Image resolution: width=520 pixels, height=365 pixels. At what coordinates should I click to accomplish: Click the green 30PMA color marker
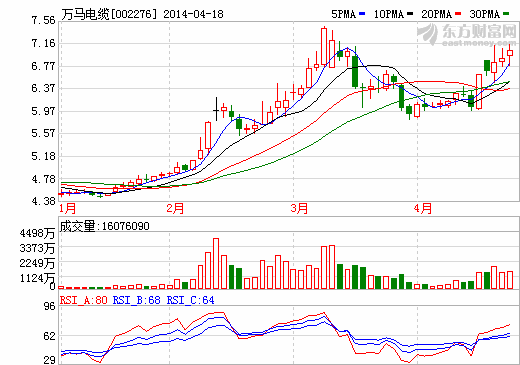(x=506, y=14)
